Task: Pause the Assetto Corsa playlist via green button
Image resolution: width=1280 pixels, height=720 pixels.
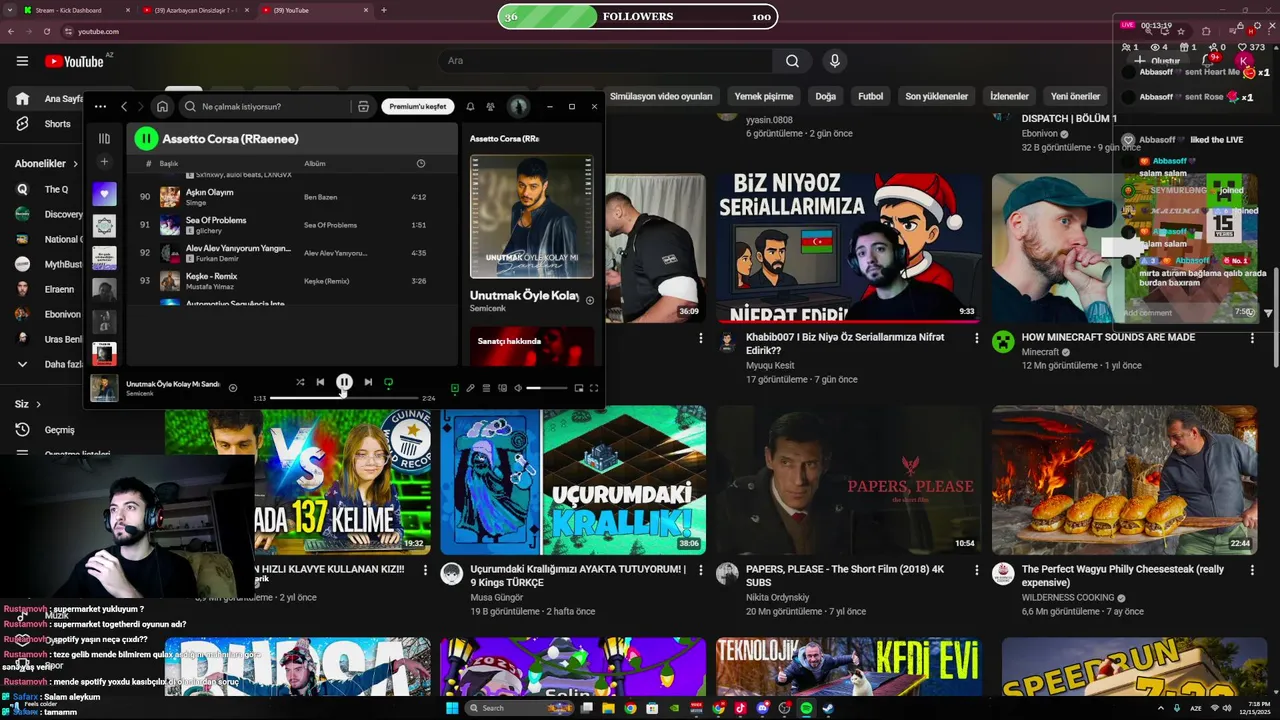Action: [x=146, y=139]
